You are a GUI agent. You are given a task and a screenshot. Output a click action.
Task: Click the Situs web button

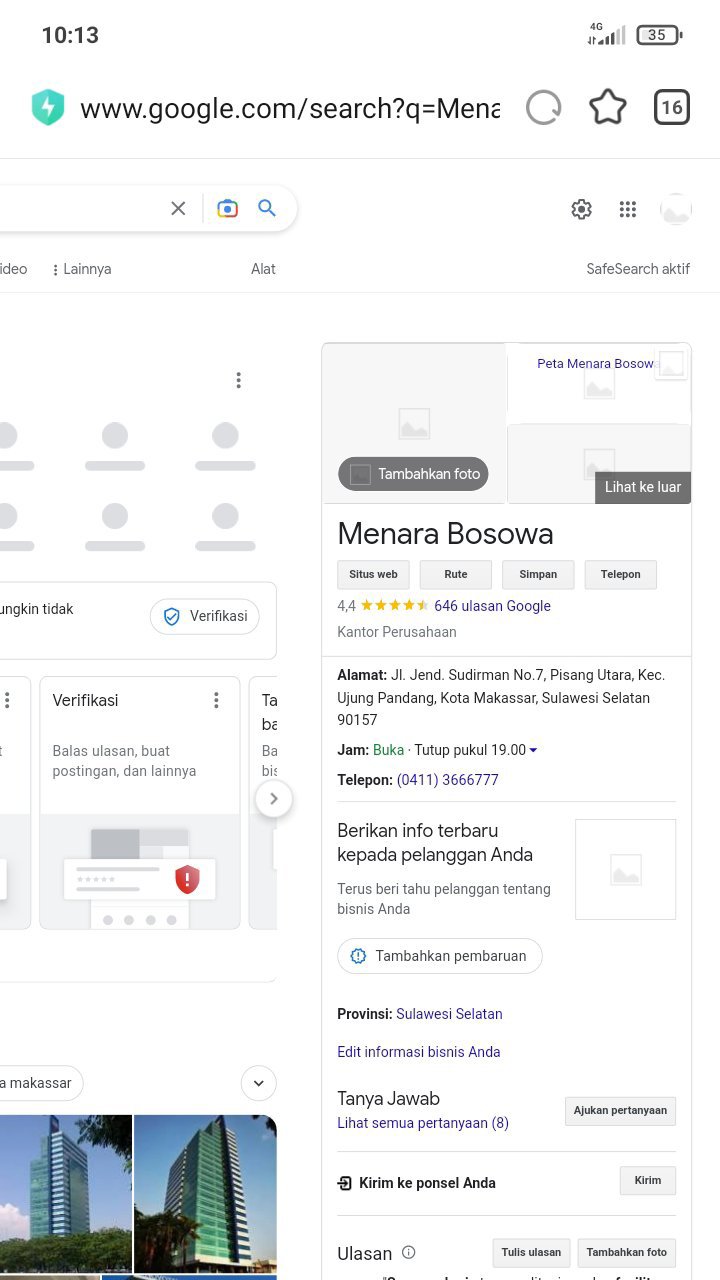tap(373, 575)
